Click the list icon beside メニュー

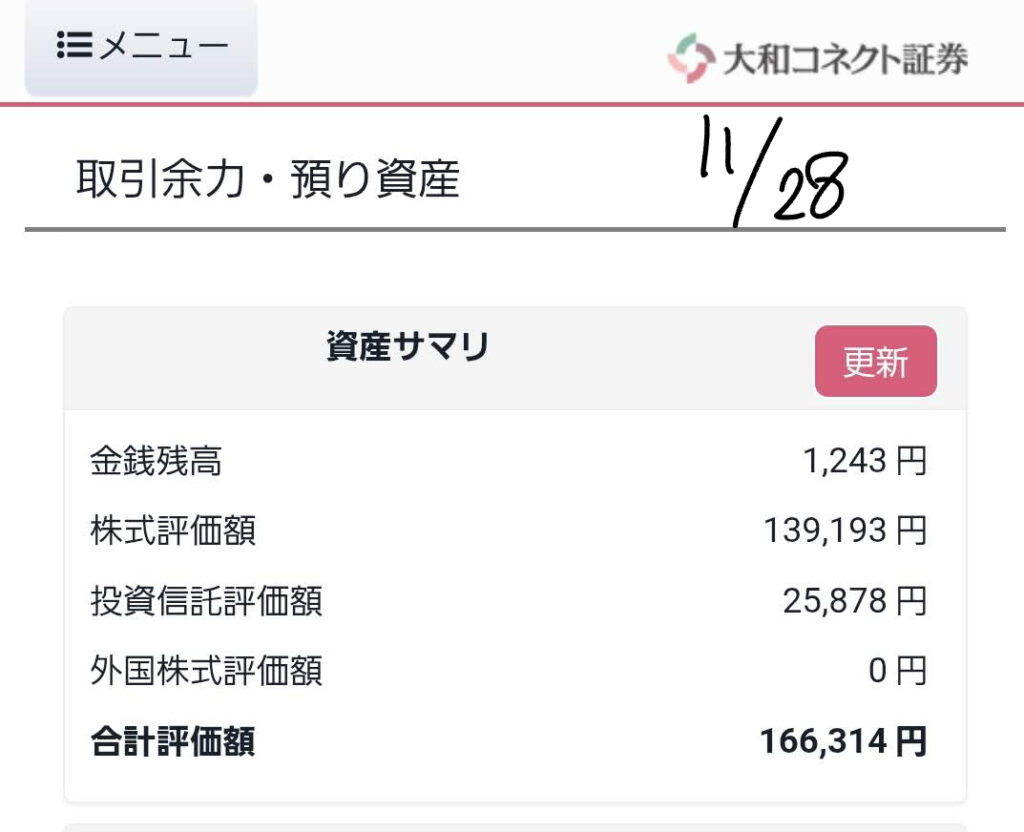[75, 46]
